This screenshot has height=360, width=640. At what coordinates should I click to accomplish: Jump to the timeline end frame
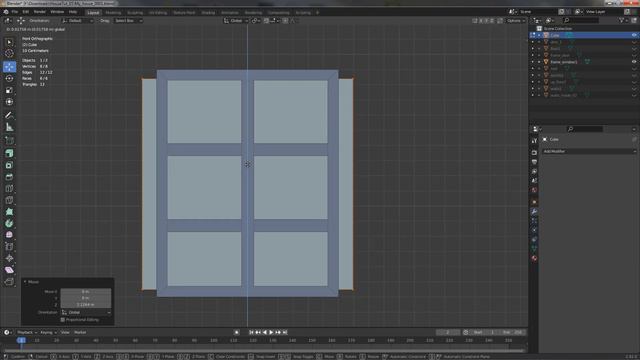285,332
